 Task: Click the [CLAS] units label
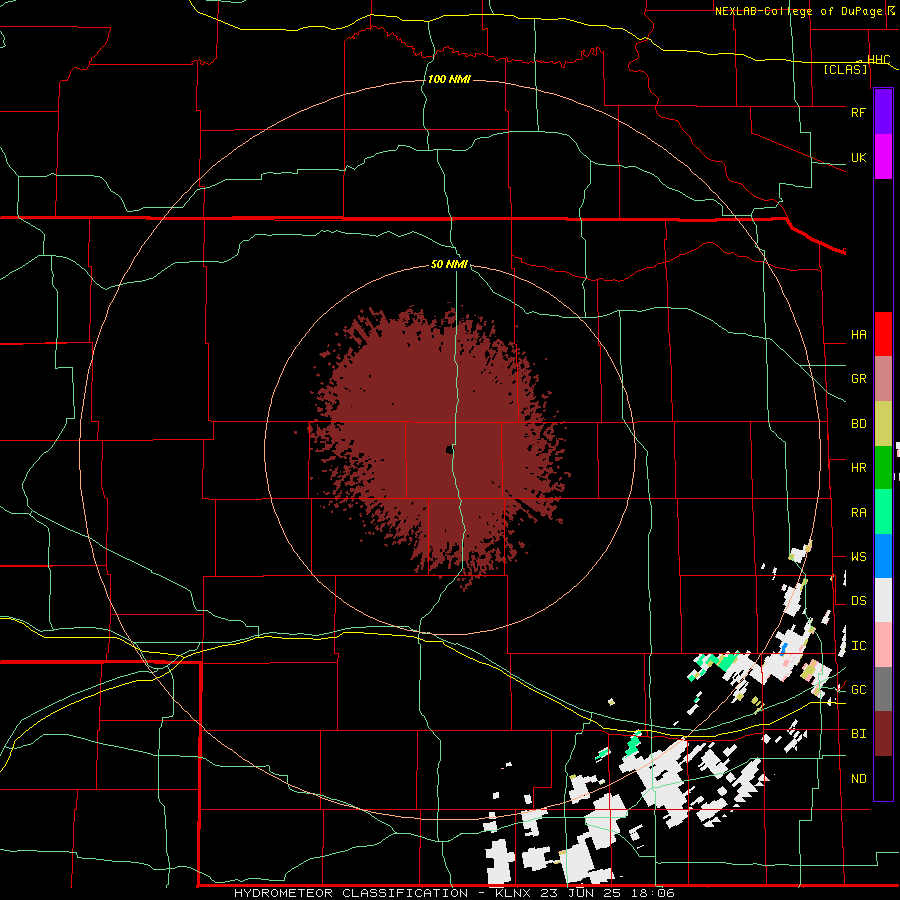tap(845, 69)
